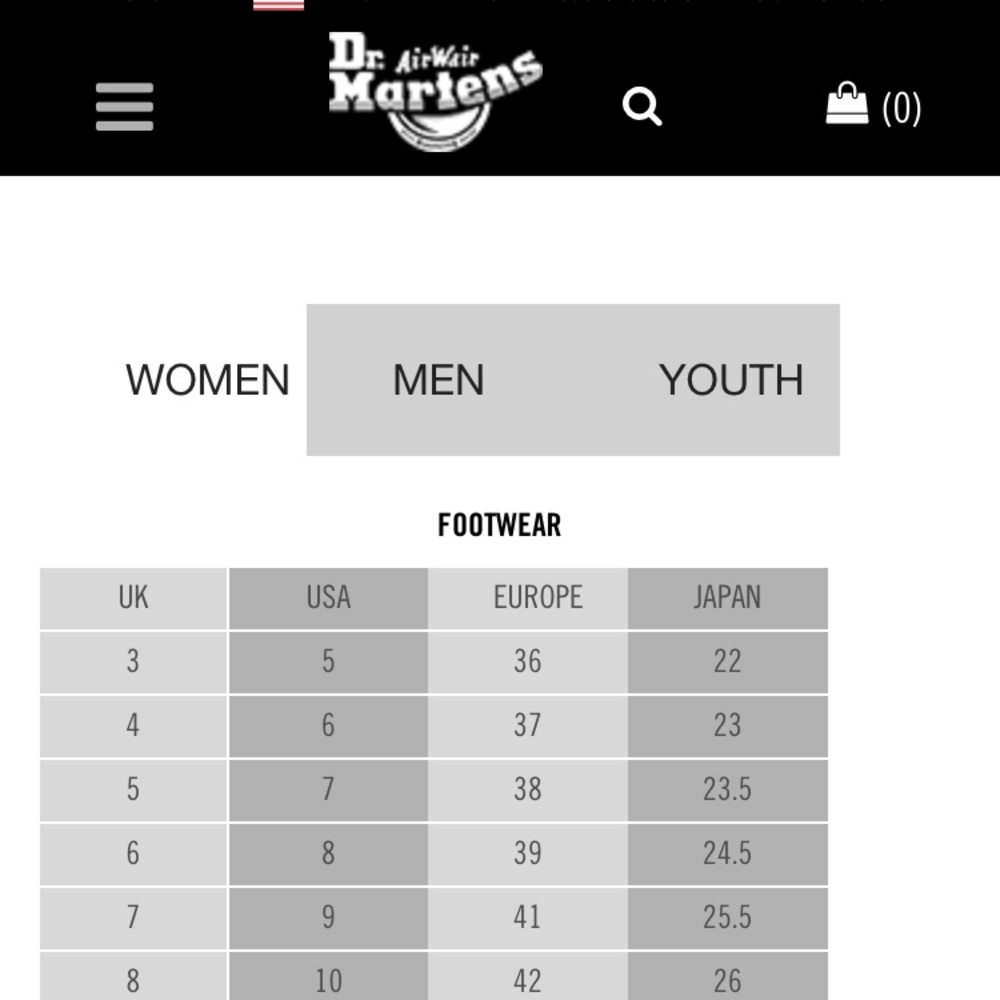Switch to the MEN size tab
This screenshot has height=1000, width=1000.
[x=439, y=380]
